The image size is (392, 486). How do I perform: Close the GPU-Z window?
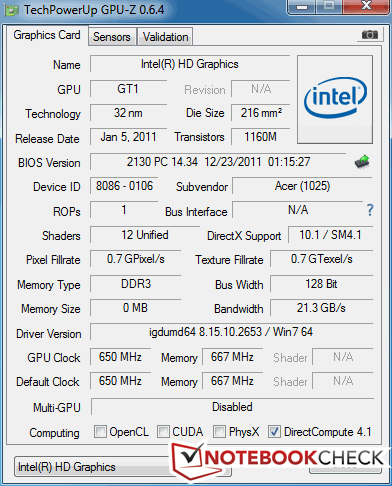click(366, 7)
